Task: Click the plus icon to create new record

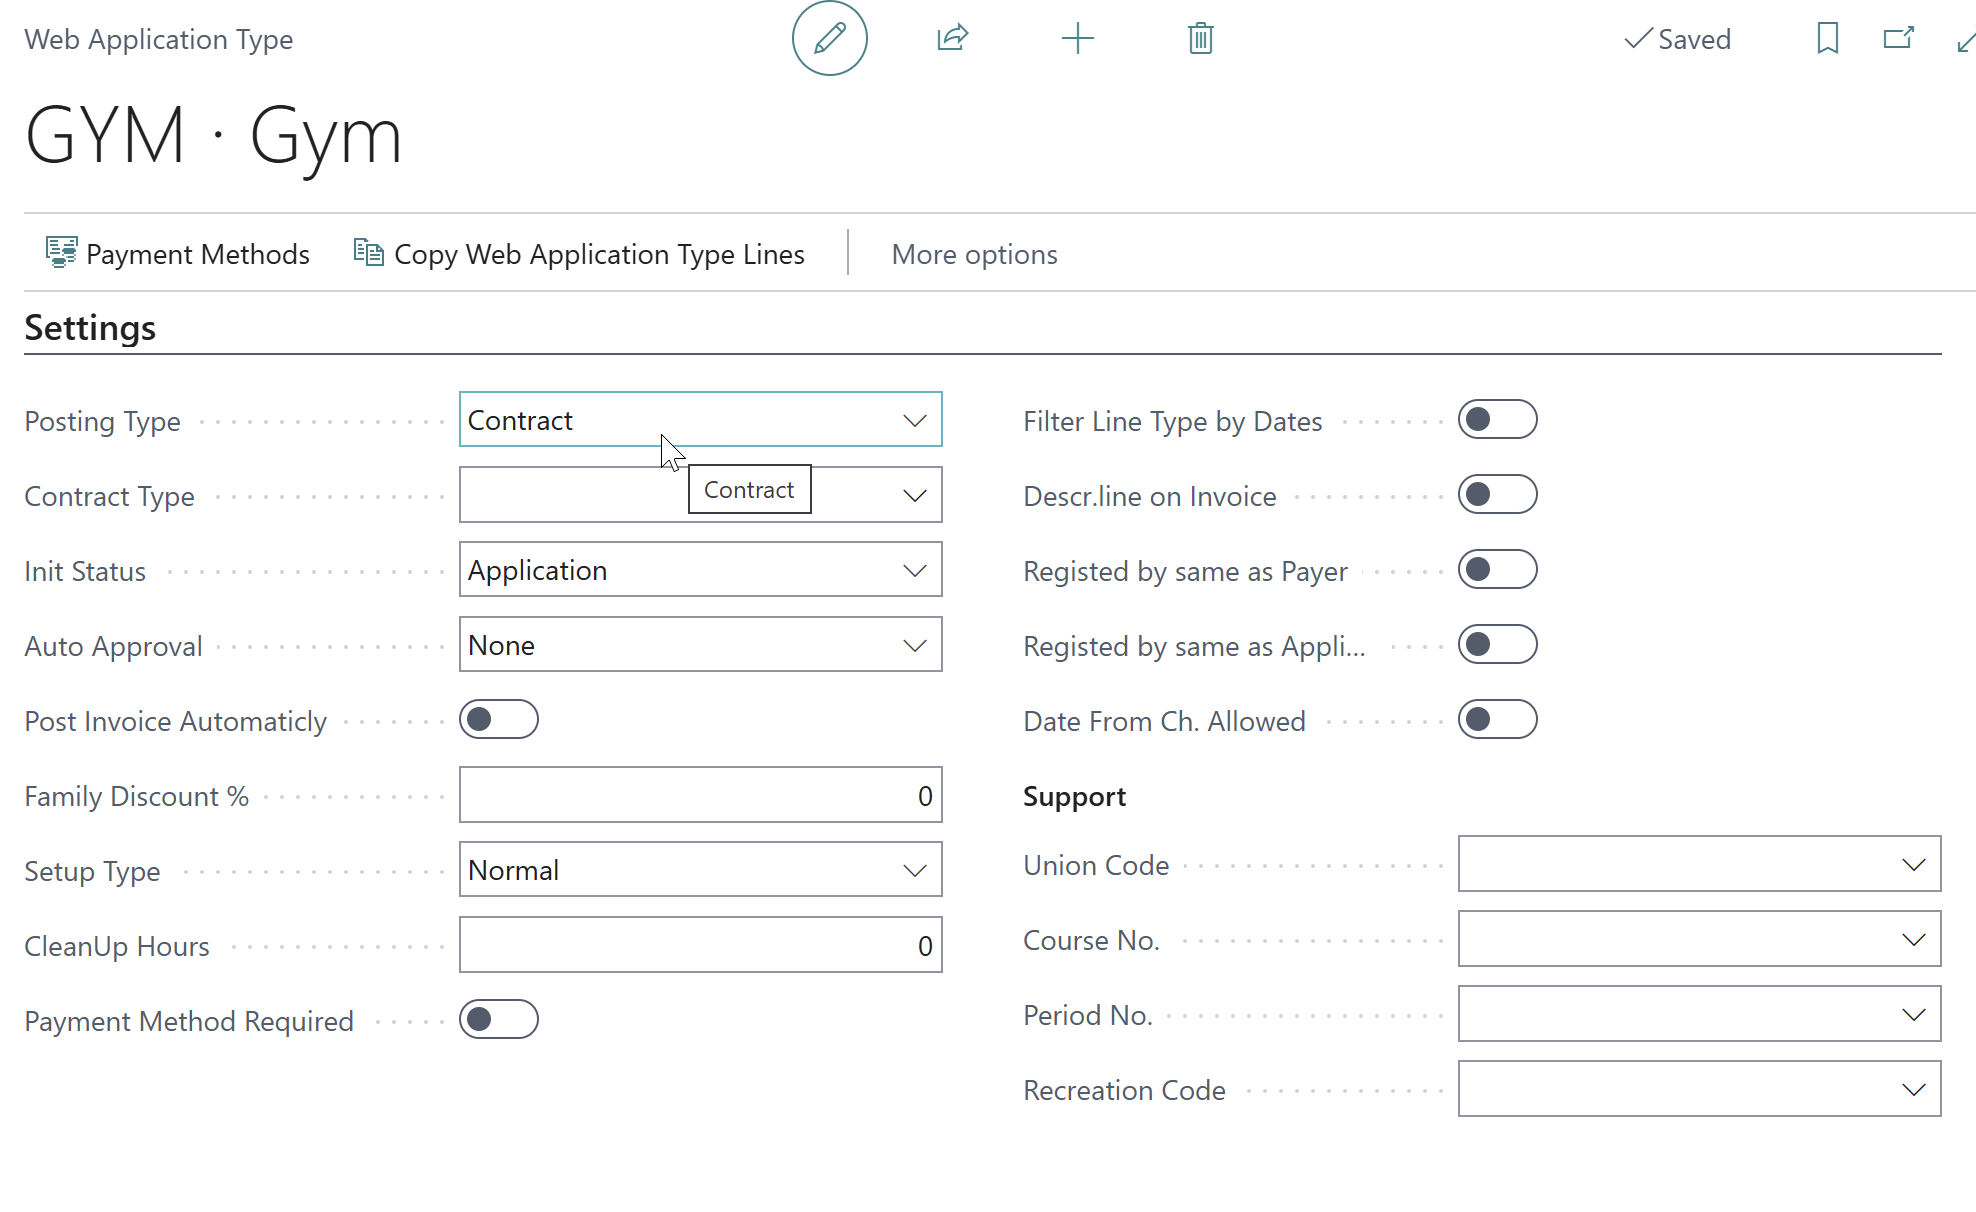Action: [1077, 39]
